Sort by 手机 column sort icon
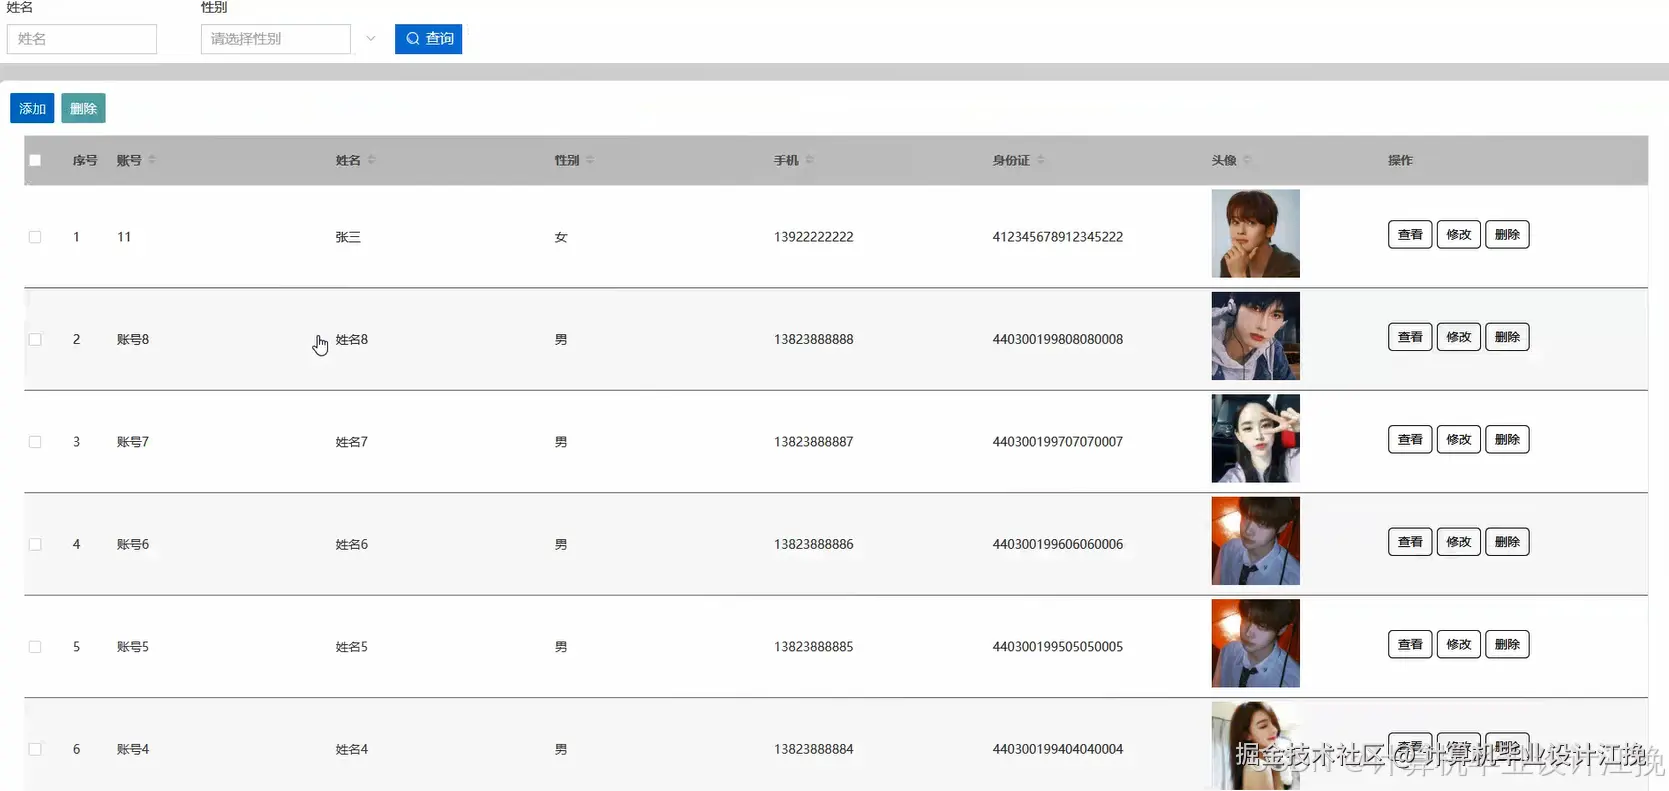The height and width of the screenshot is (791, 1669). click(x=809, y=160)
